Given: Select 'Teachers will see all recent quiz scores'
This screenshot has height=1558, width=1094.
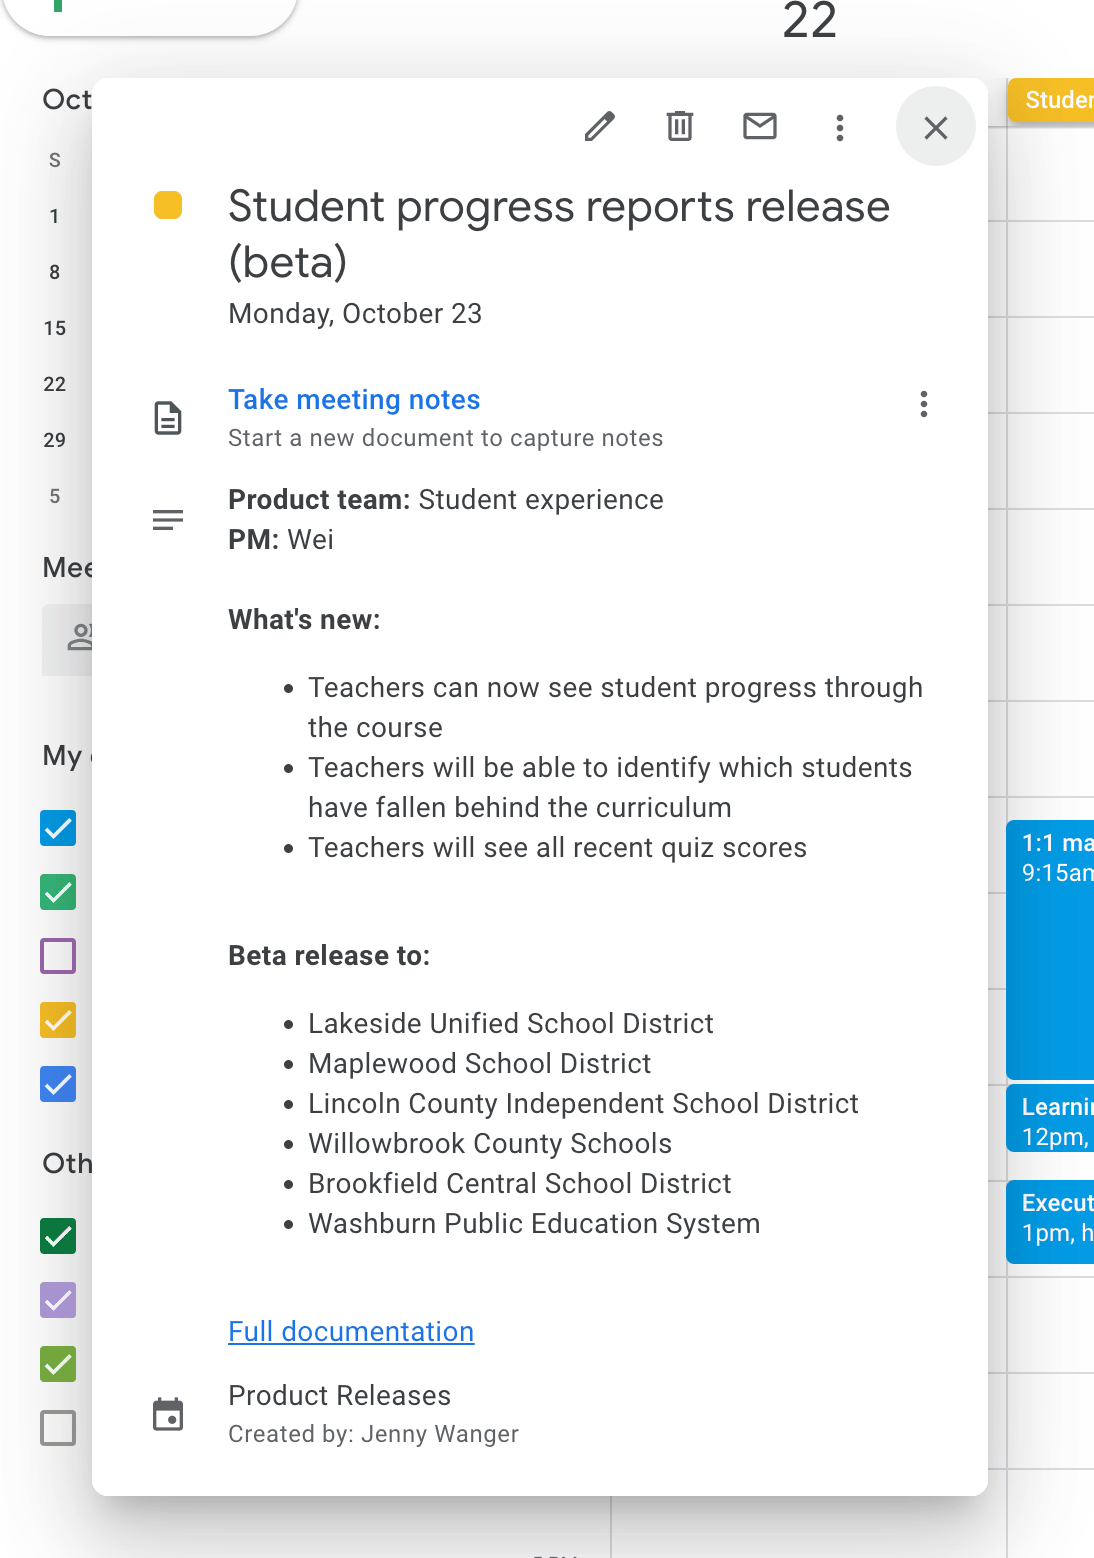Looking at the screenshot, I should click(x=557, y=847).
